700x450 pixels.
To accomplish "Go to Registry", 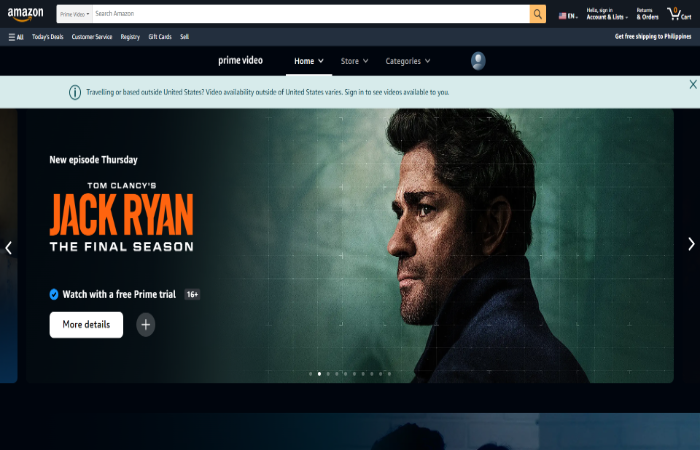I will tap(130, 37).
